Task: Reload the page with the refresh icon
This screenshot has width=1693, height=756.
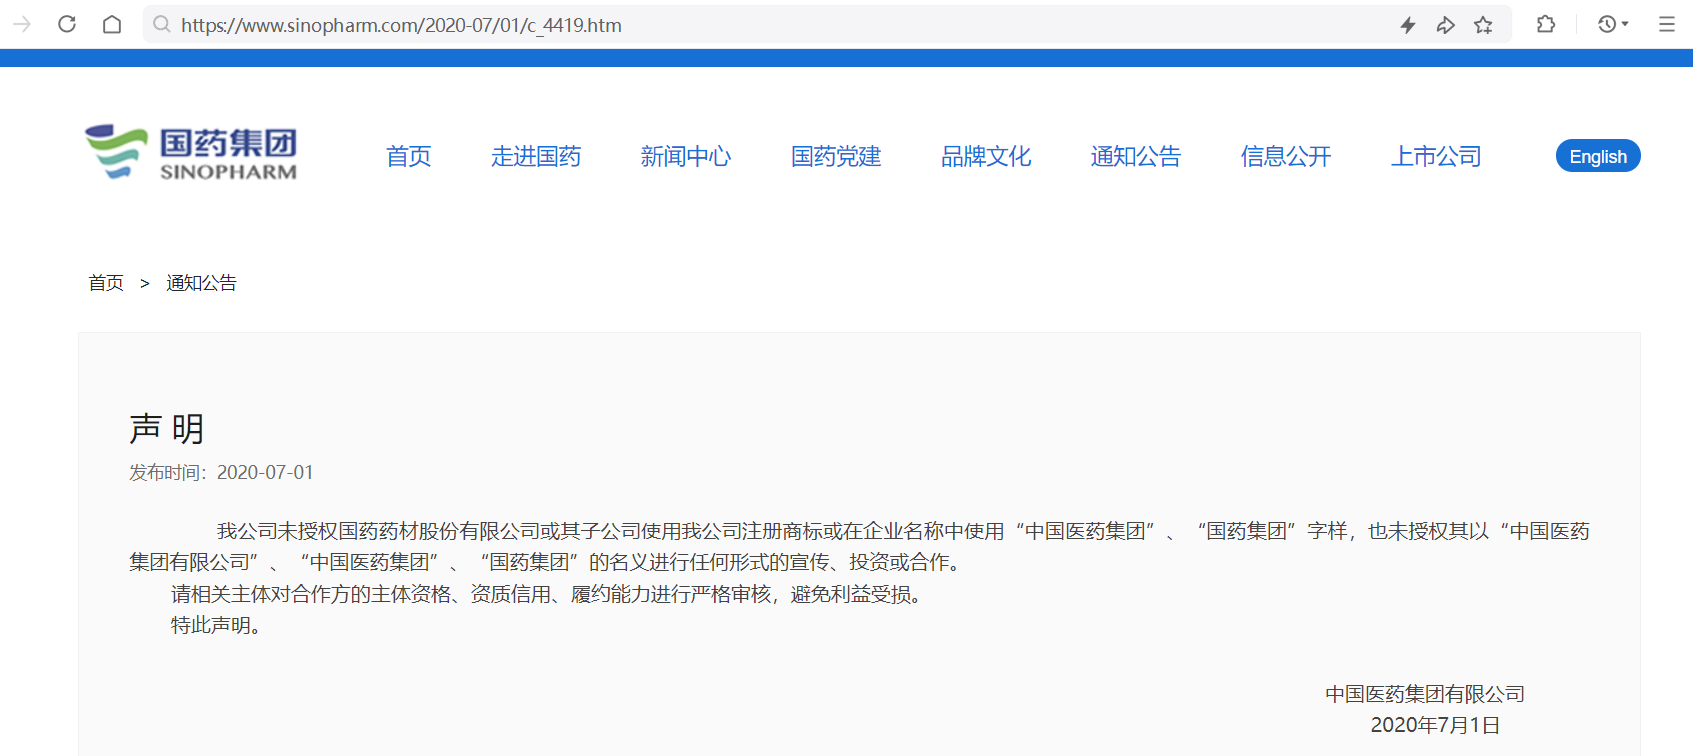Action: (67, 24)
